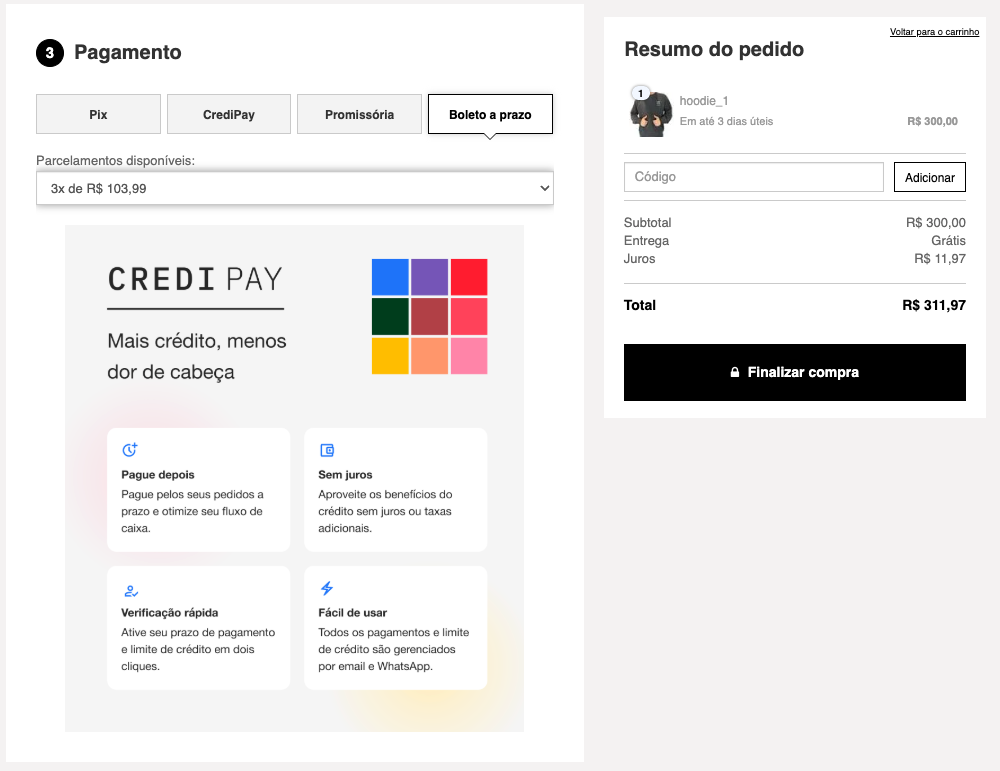Screen dimensions: 1000x771
Task: Select the Pix payment tab
Action: coord(98,114)
